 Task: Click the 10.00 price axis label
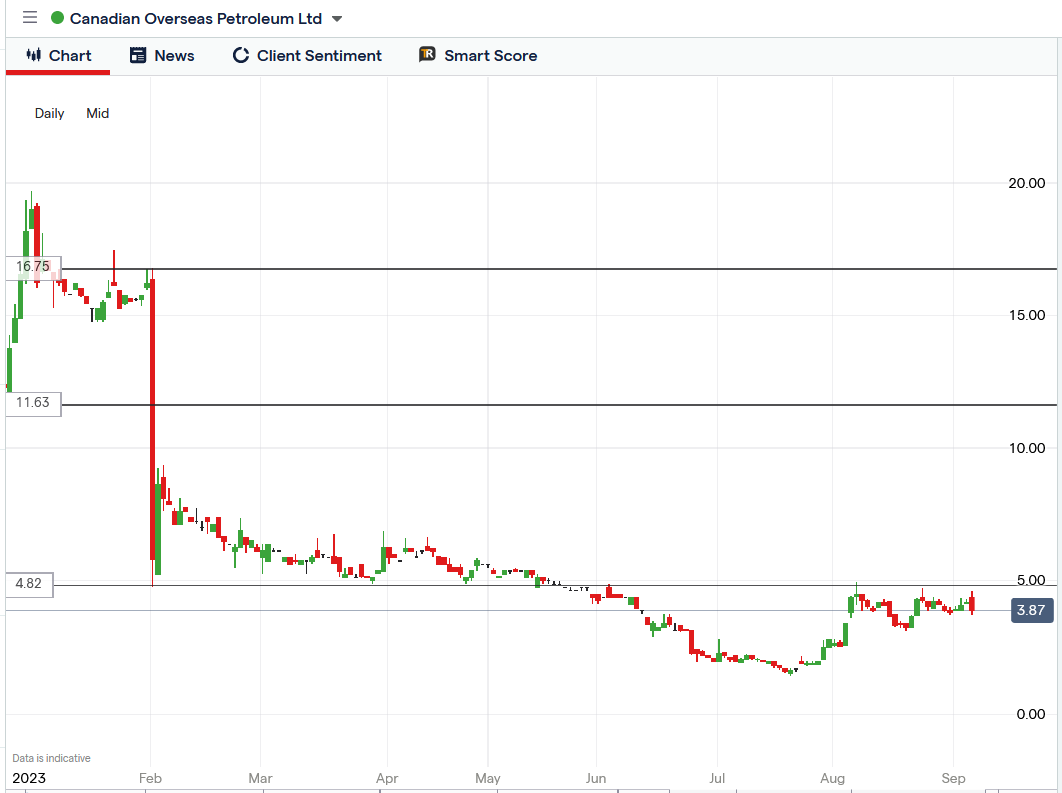pyautogui.click(x=1027, y=448)
